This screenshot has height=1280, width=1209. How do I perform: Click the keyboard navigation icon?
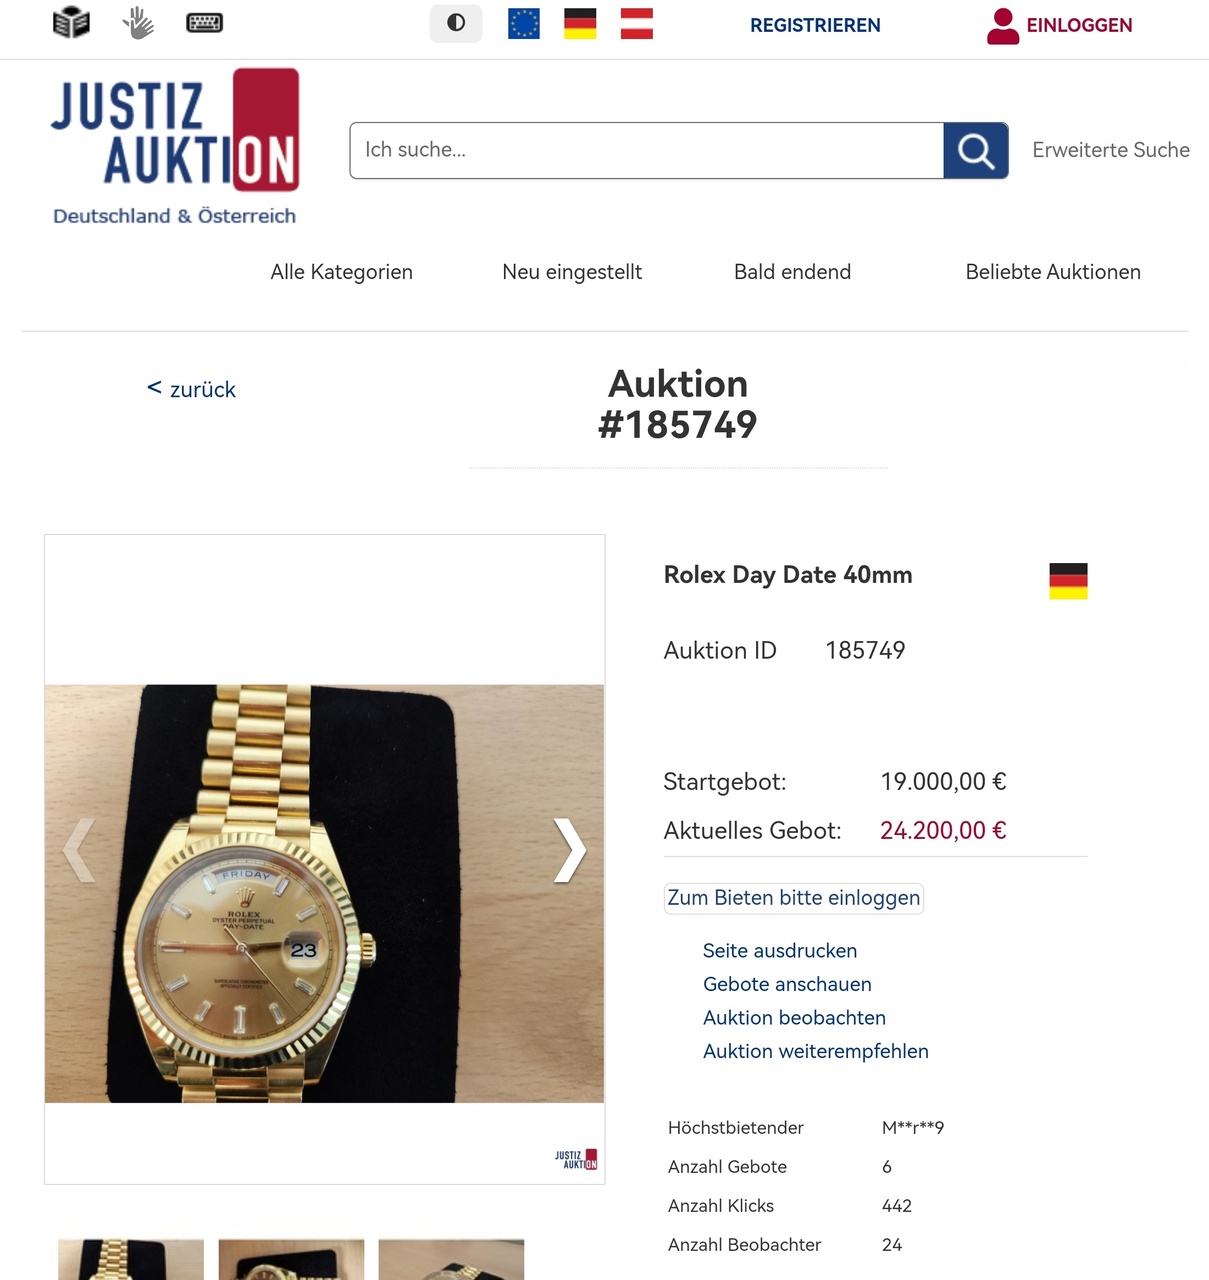click(x=205, y=22)
